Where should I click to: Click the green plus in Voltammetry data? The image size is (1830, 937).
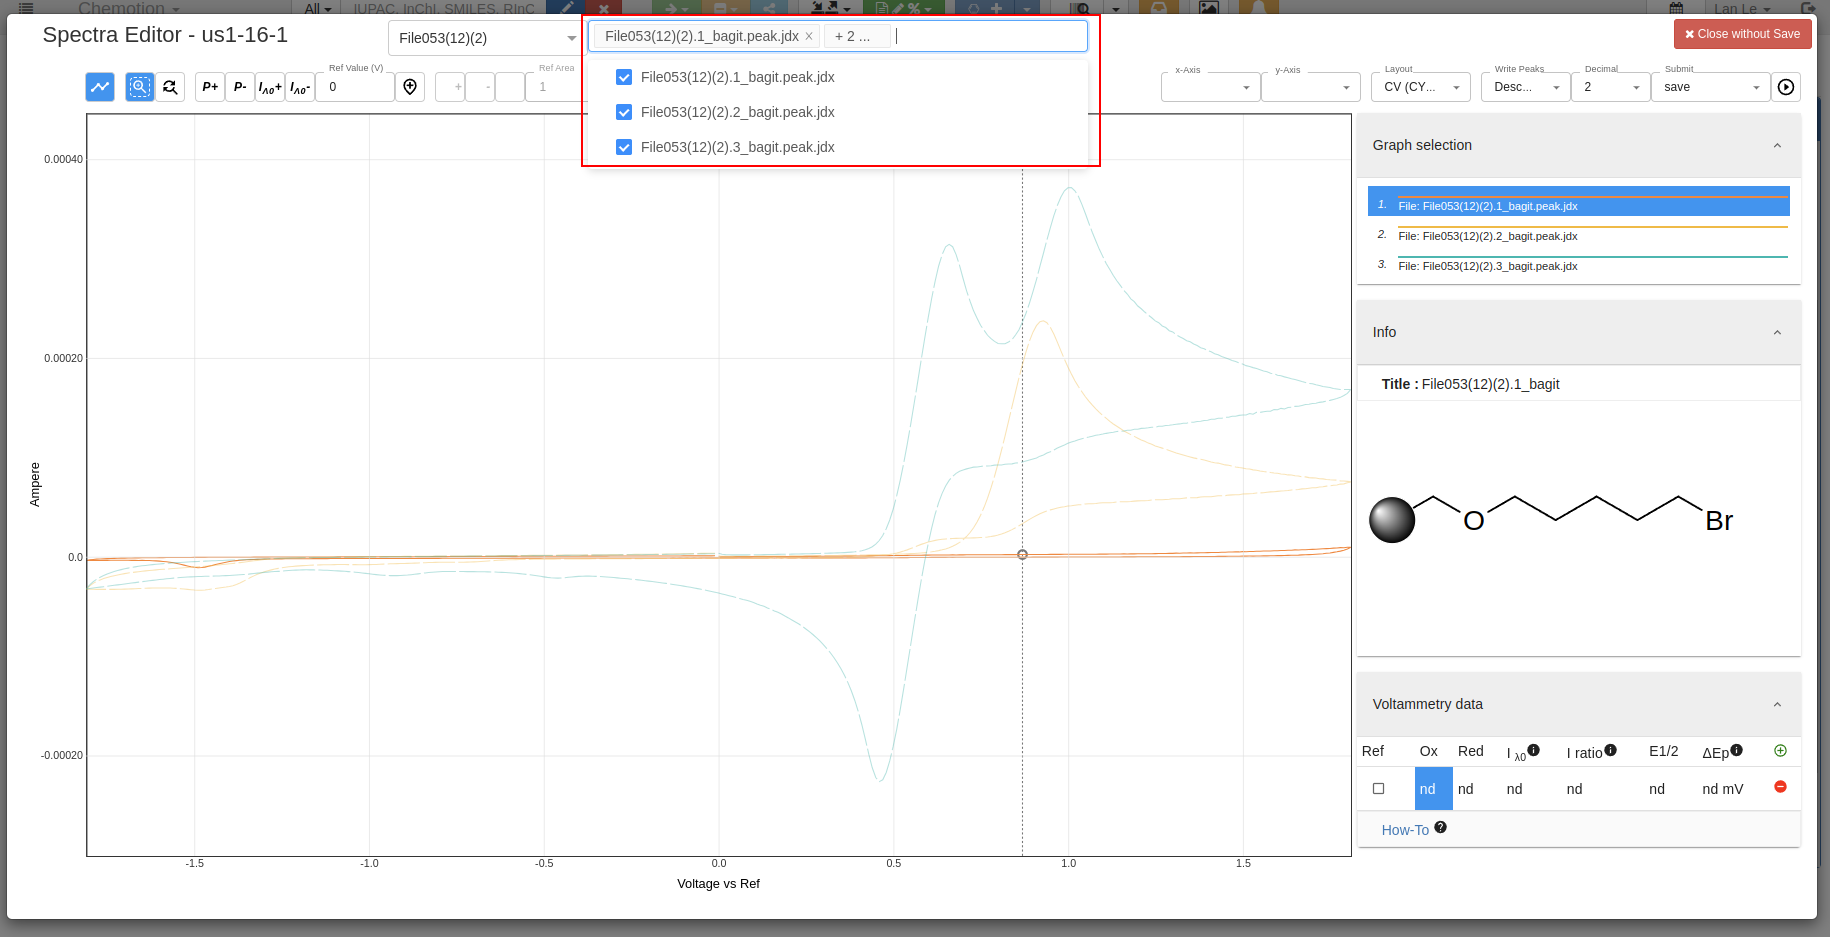pyautogui.click(x=1780, y=751)
